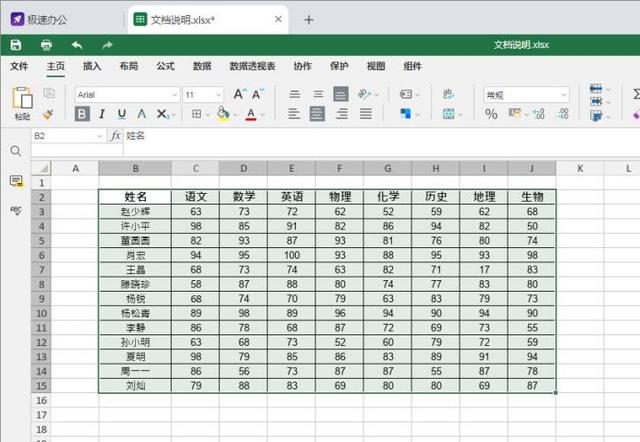Click the Copy icon beside Paste

click(49, 93)
